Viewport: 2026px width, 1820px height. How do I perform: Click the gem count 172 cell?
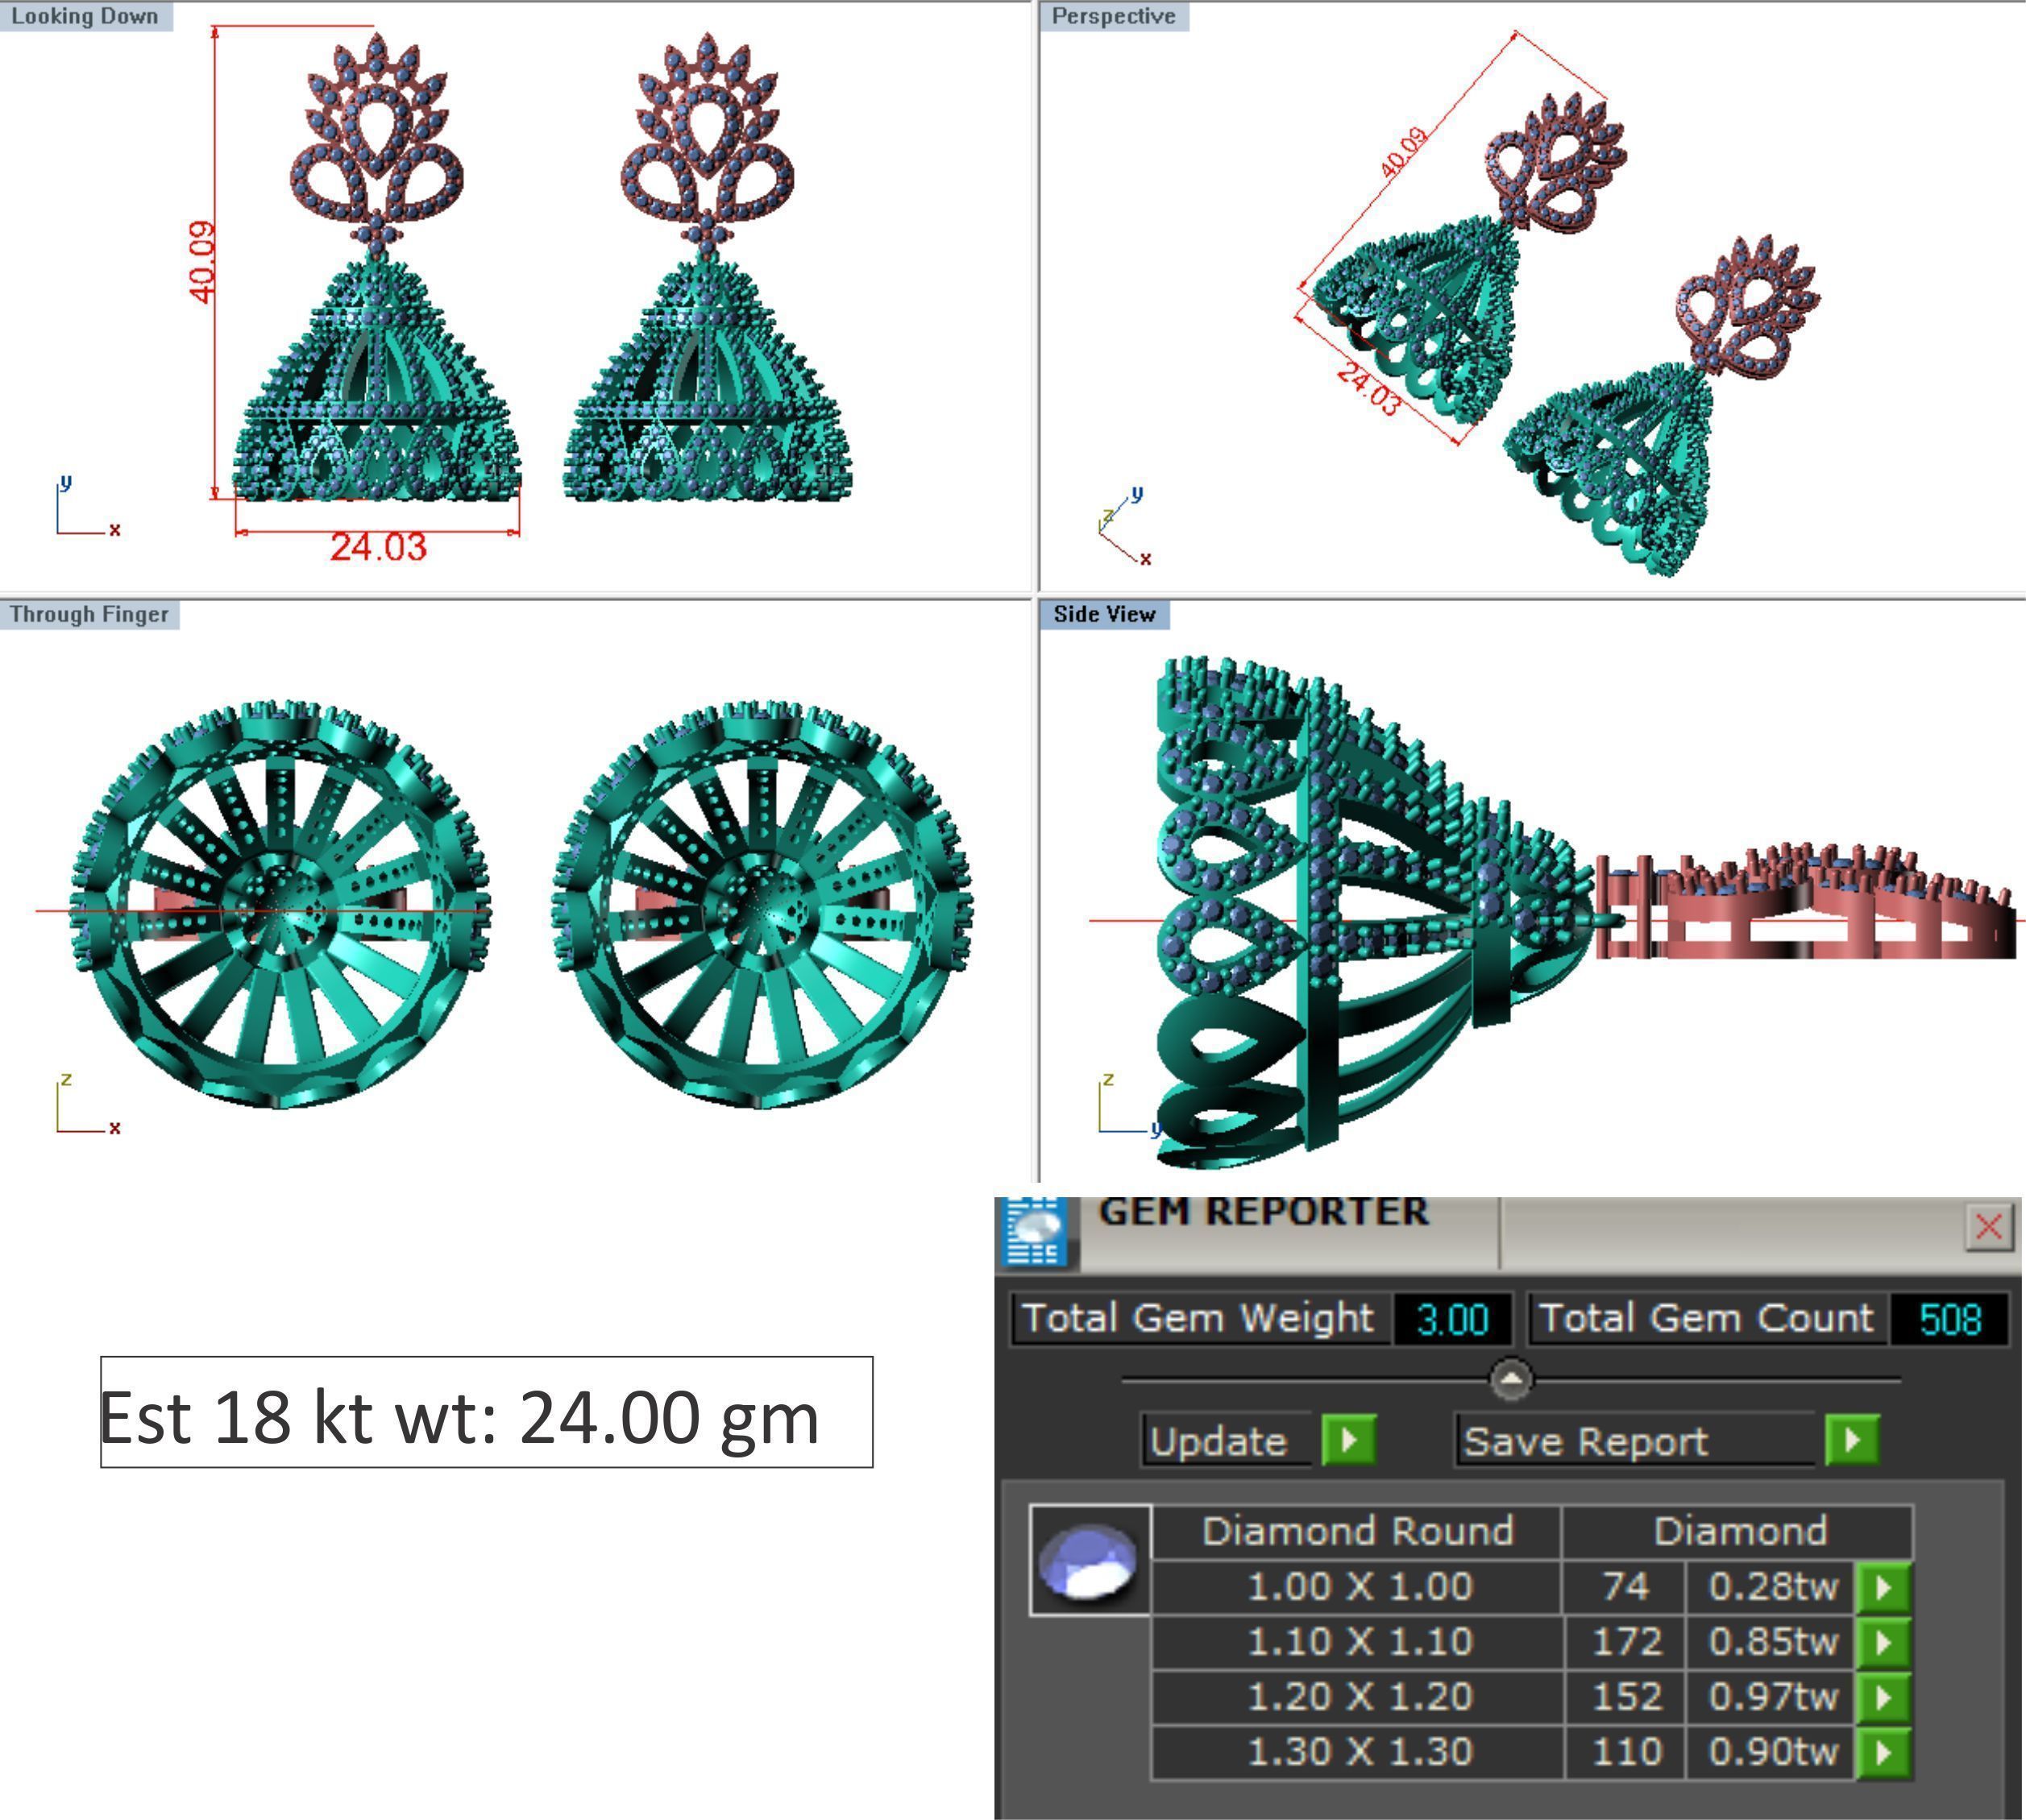[1625, 1642]
